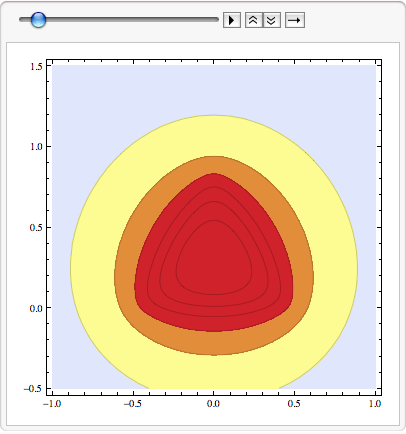Toggle the animation direction arrow button
The image size is (406, 434).
(295, 20)
